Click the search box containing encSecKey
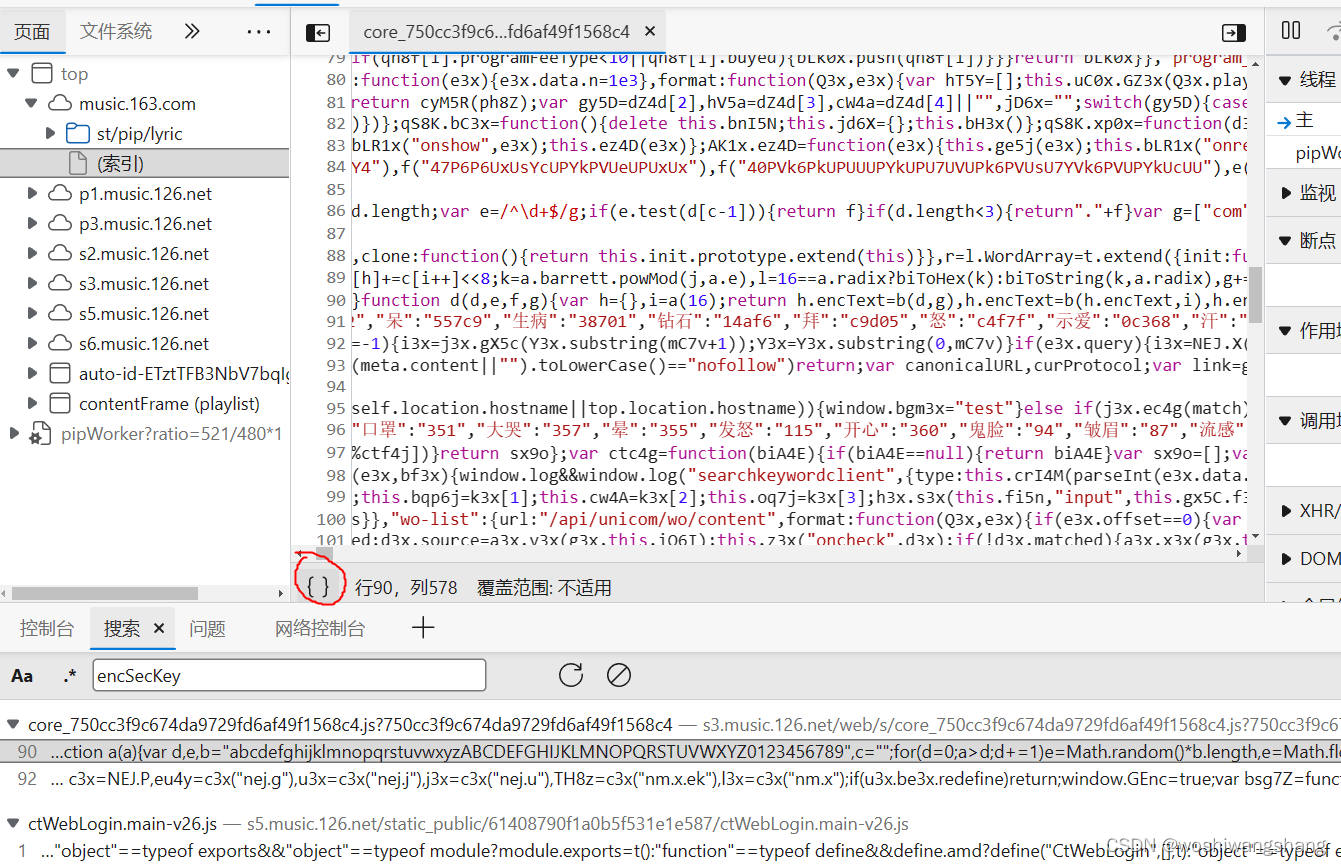 click(x=289, y=675)
